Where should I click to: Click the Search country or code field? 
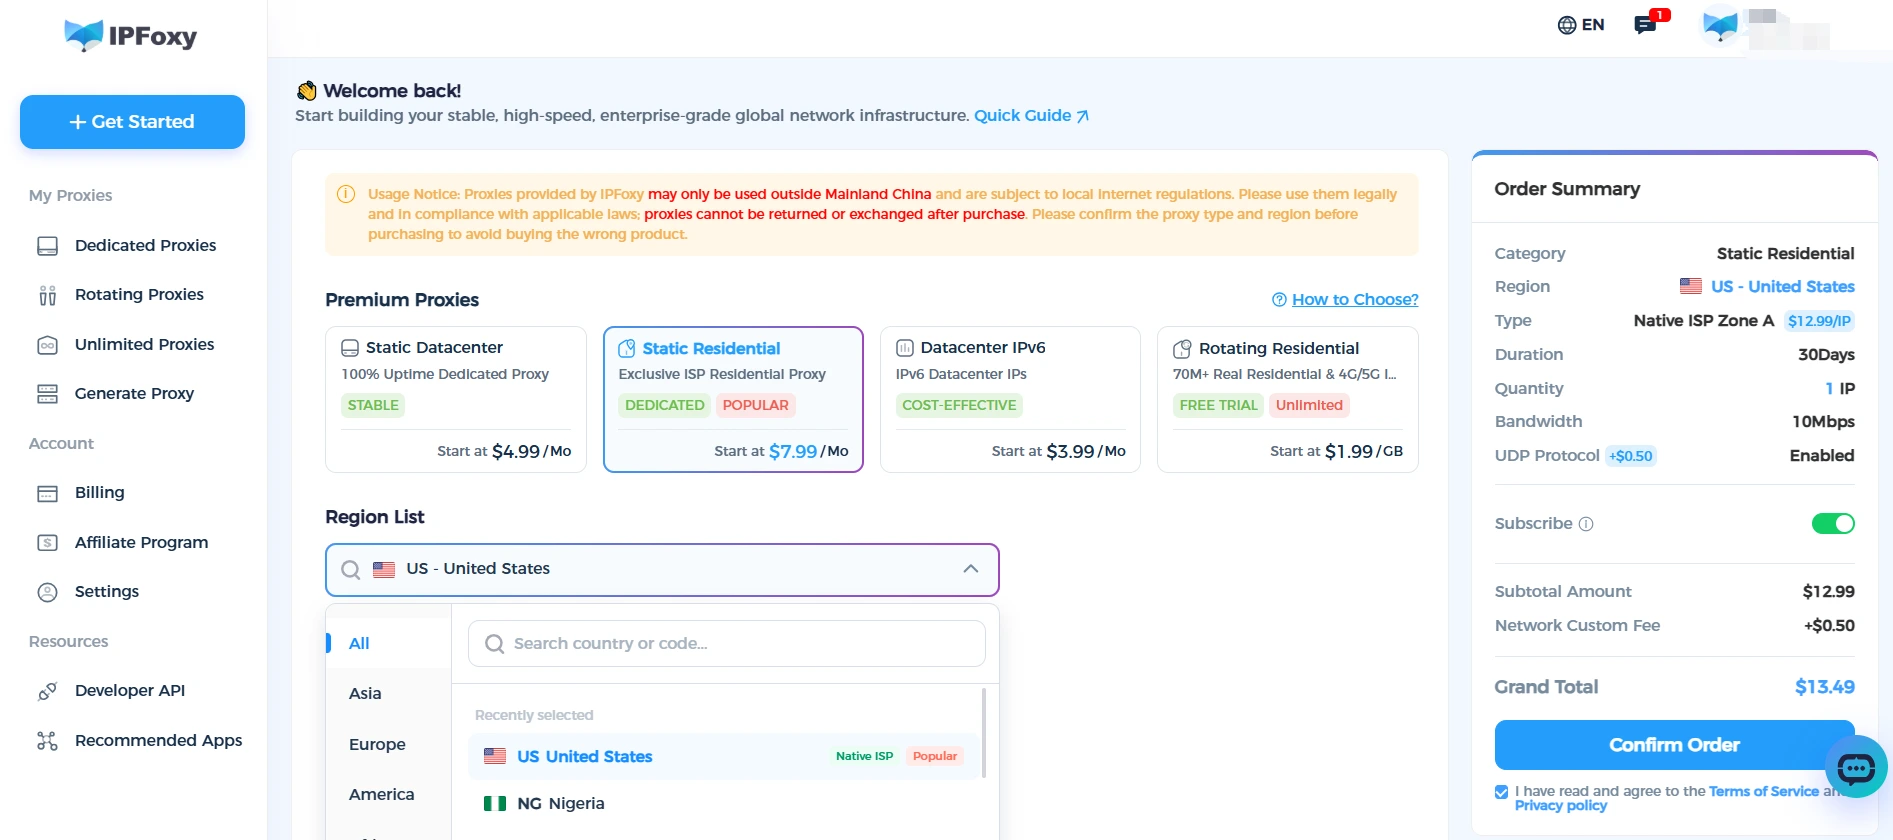pyautogui.click(x=726, y=644)
